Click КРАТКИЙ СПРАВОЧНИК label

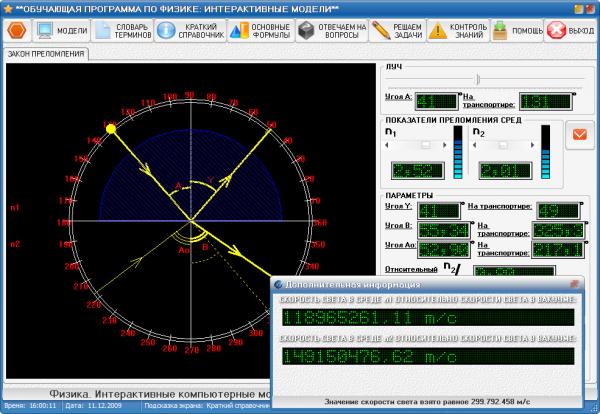pyautogui.click(x=201, y=31)
